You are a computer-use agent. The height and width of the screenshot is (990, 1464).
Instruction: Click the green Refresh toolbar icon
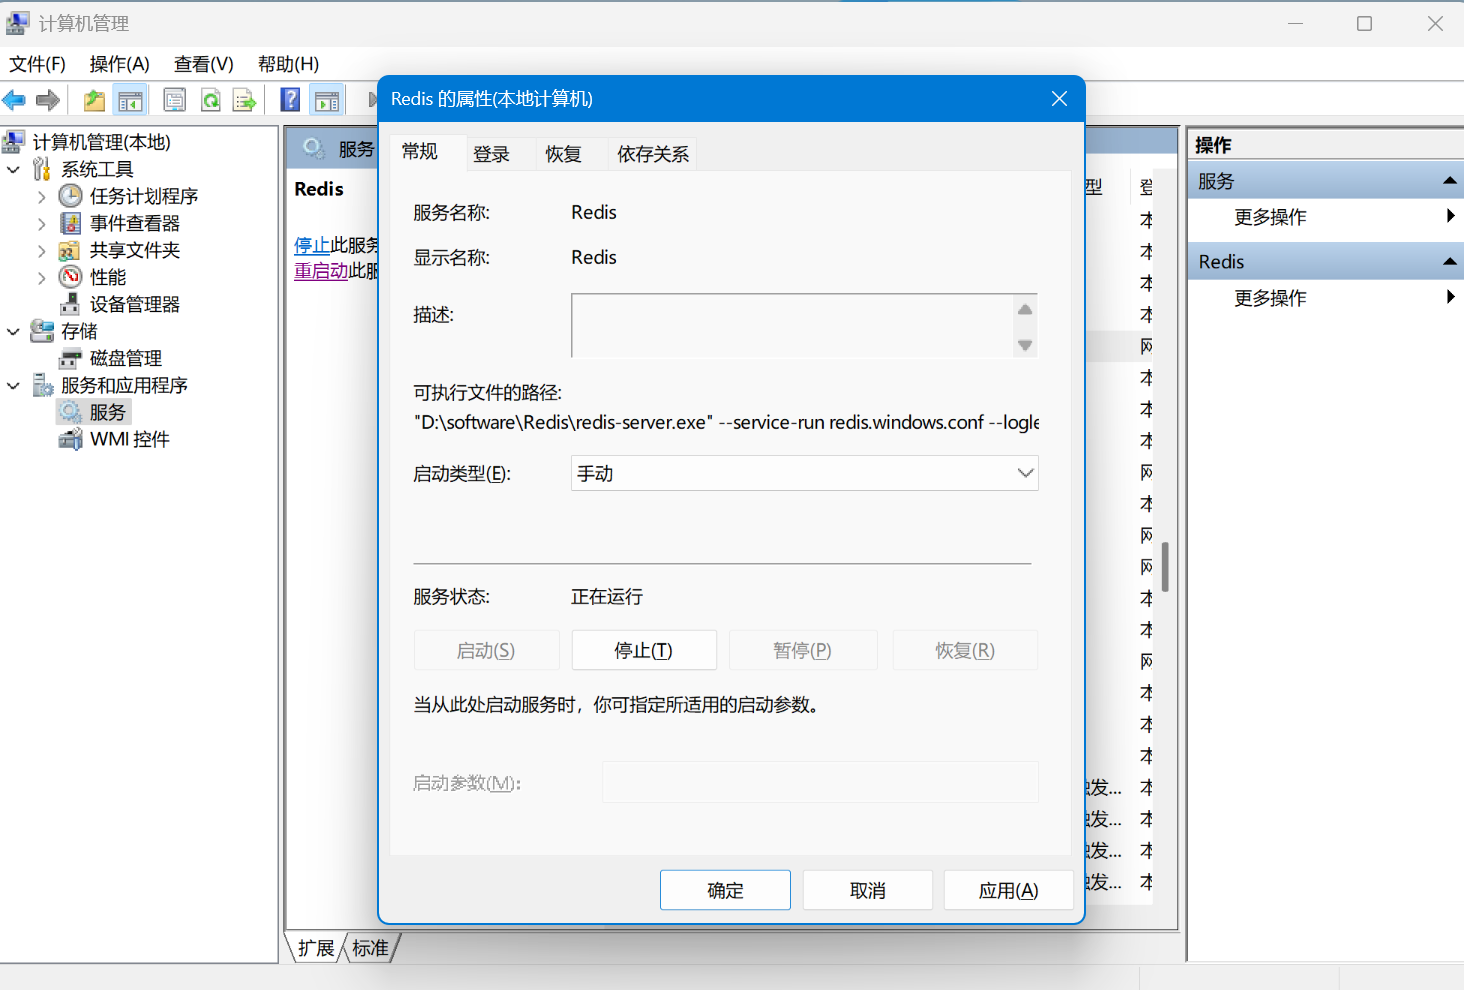coord(211,100)
